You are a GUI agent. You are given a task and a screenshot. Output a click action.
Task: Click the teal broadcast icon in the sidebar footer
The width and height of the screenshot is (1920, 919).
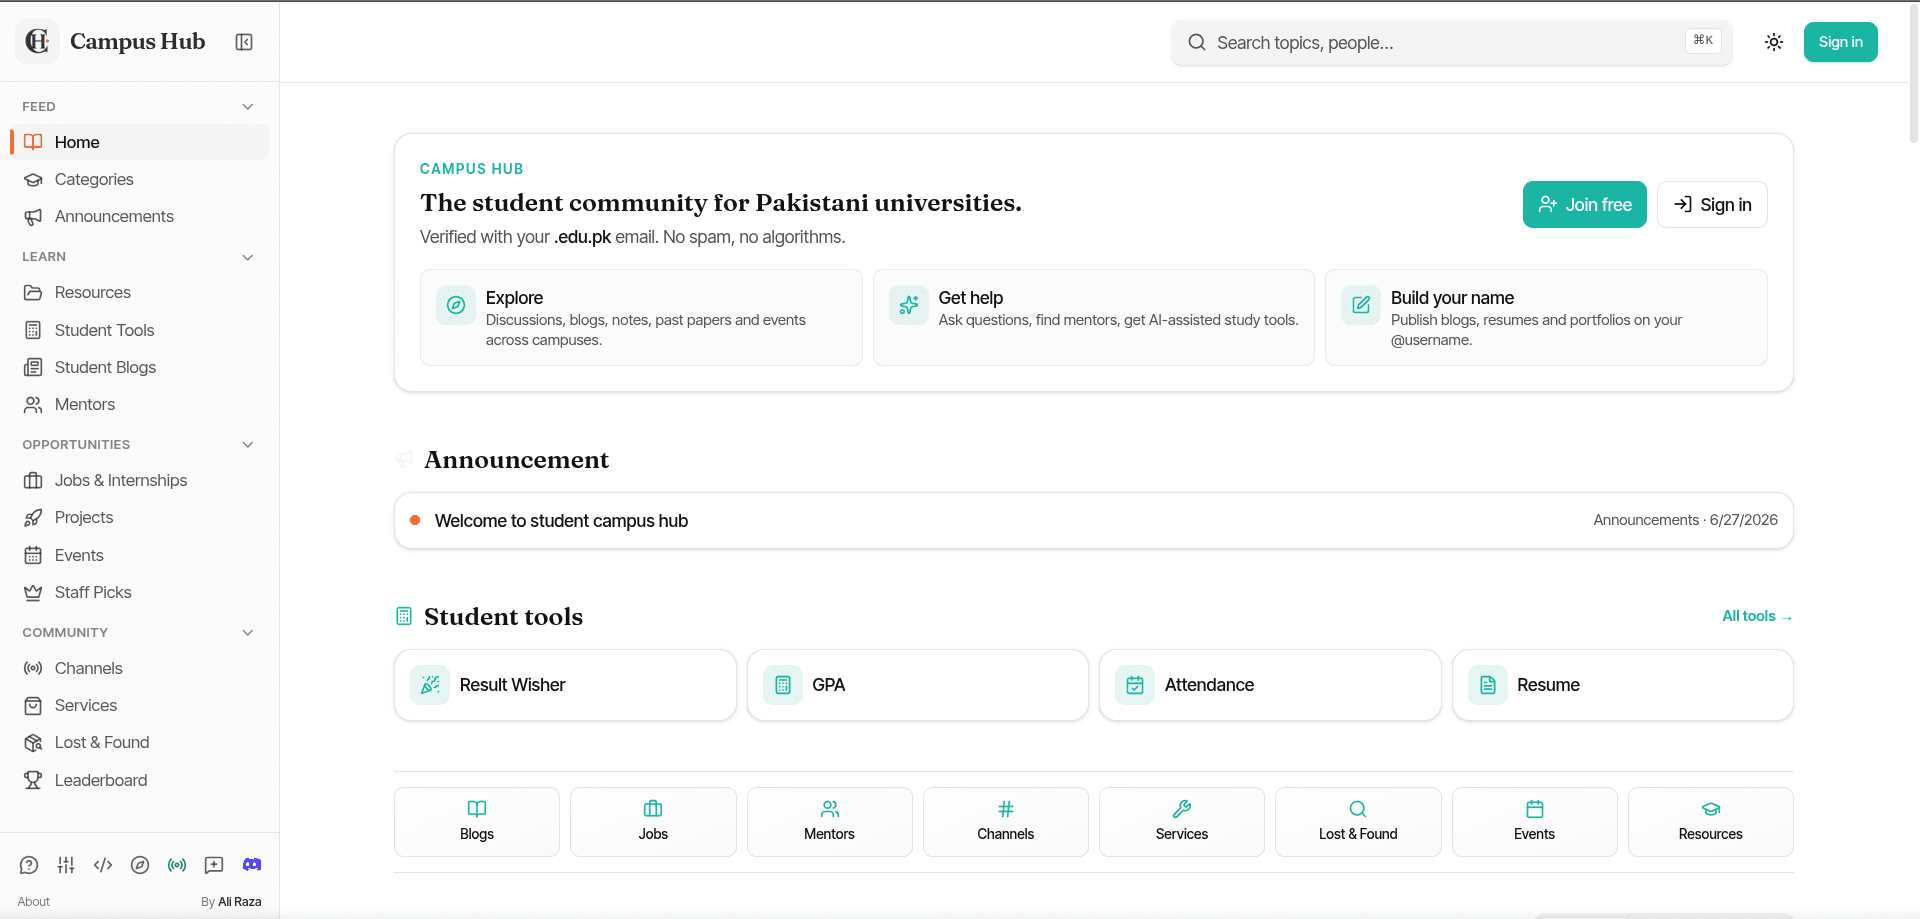[177, 865]
